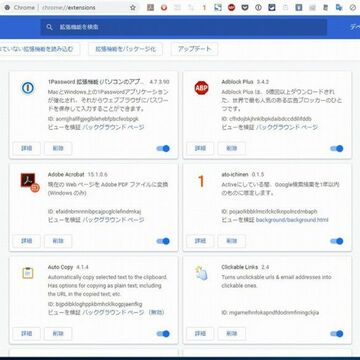Open 詳細 for Clickable Links
Screen dimensions: 360x360
point(200,334)
